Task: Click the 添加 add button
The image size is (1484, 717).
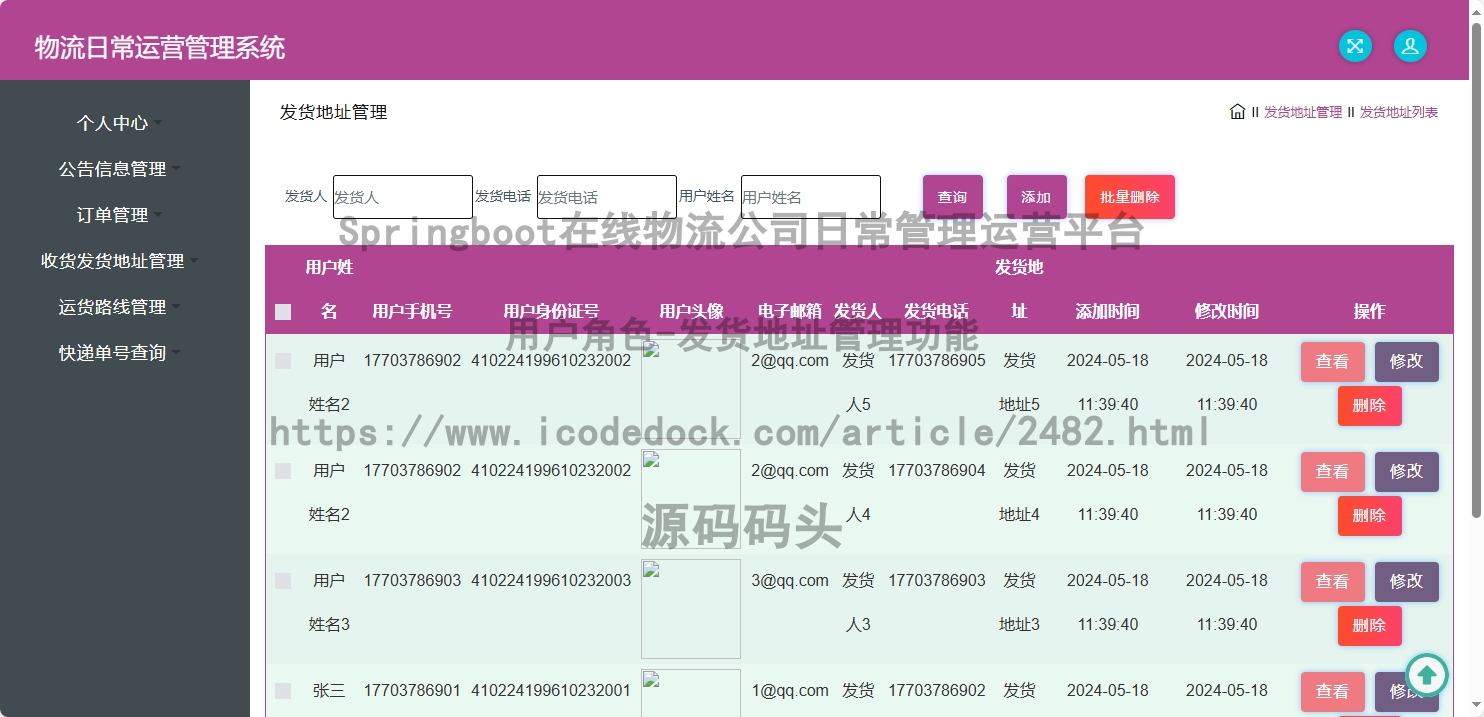Action: click(x=1037, y=197)
